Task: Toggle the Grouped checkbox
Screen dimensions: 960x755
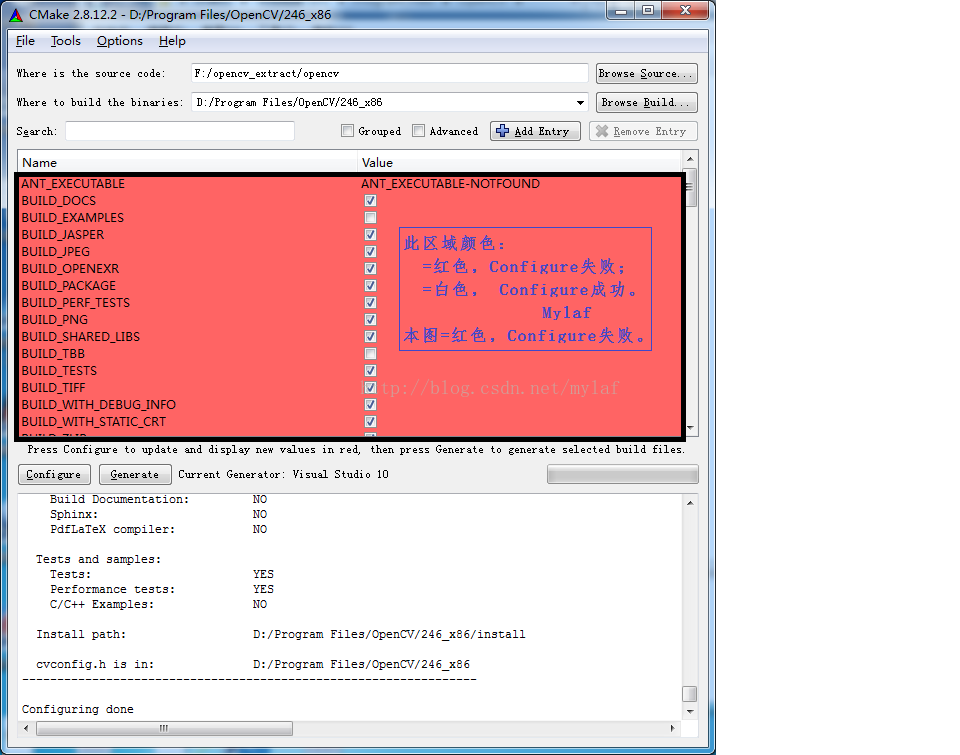Action: point(348,131)
